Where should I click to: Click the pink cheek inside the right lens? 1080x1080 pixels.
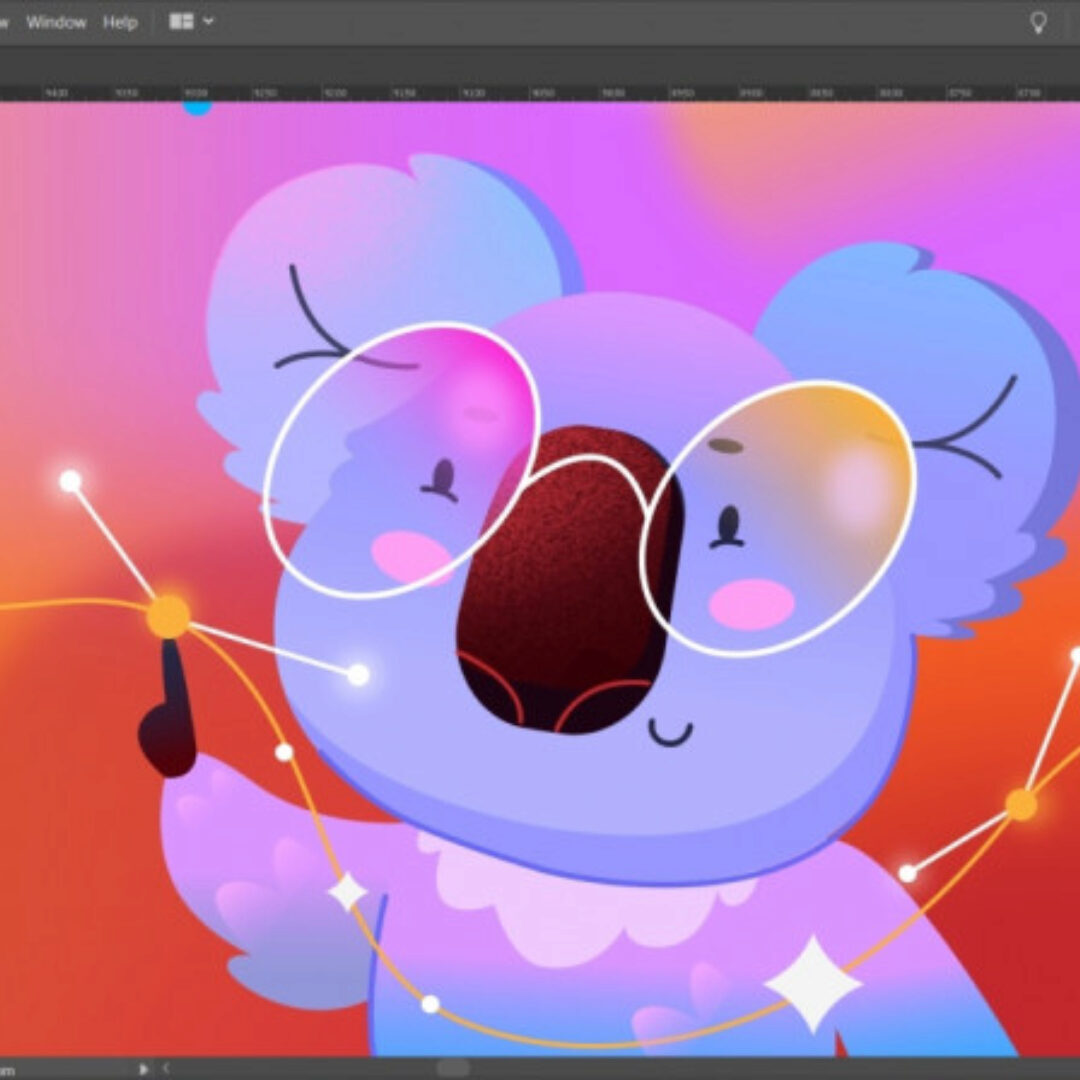coord(751,604)
